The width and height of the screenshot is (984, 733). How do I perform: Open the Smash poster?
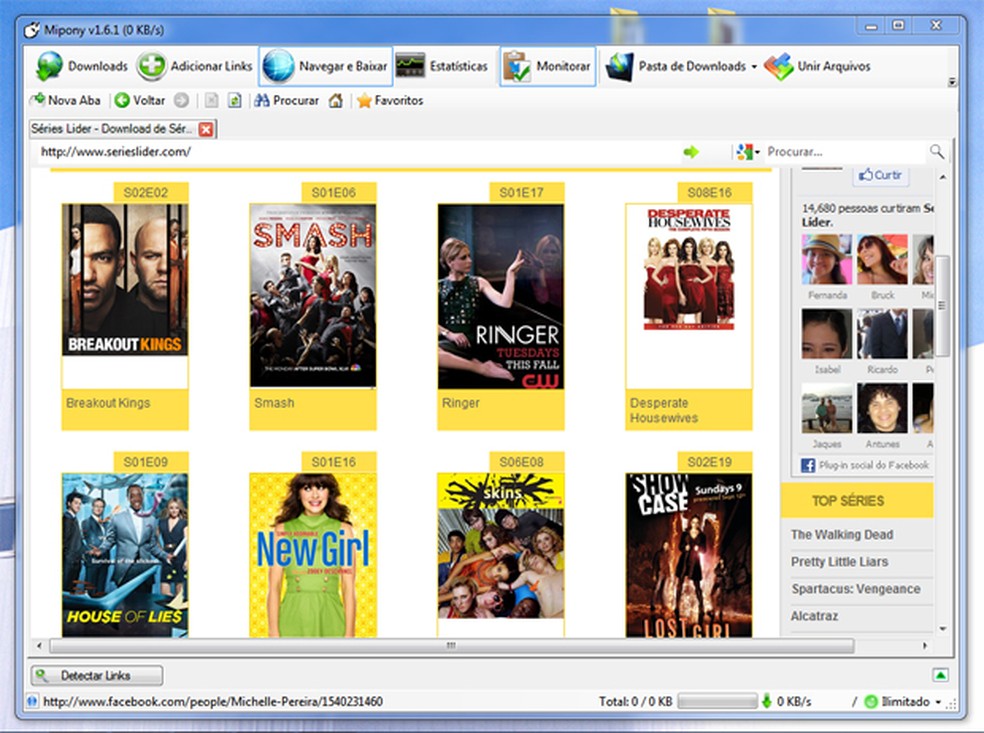click(313, 296)
